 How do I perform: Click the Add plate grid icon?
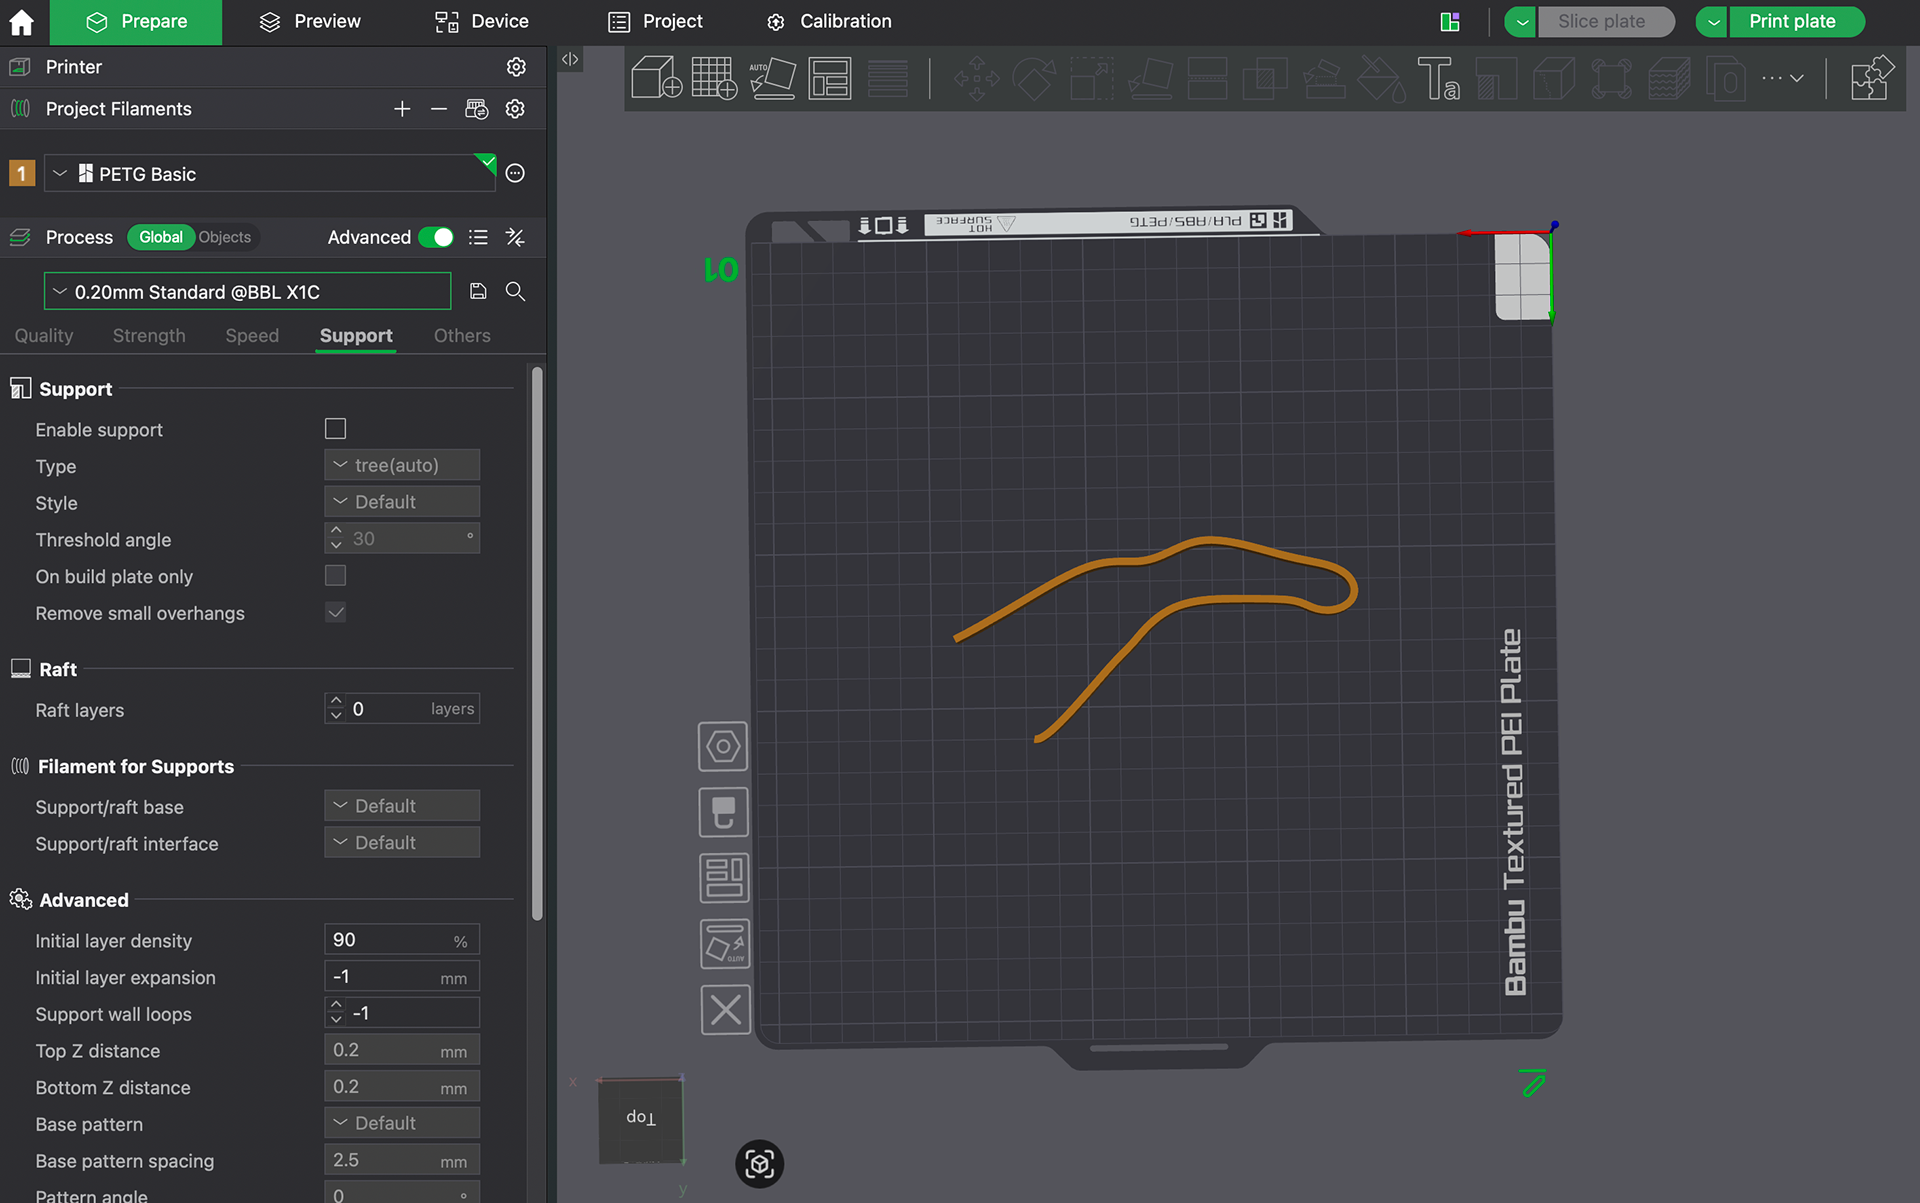coord(714,78)
